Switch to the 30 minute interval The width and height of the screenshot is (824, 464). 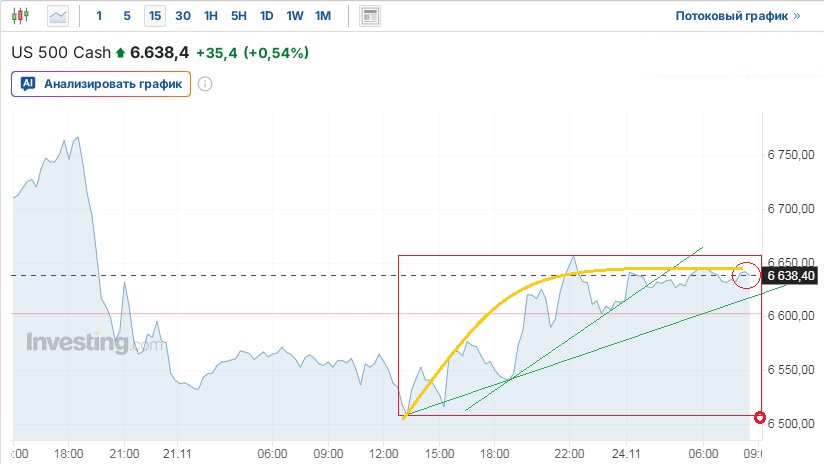182,16
